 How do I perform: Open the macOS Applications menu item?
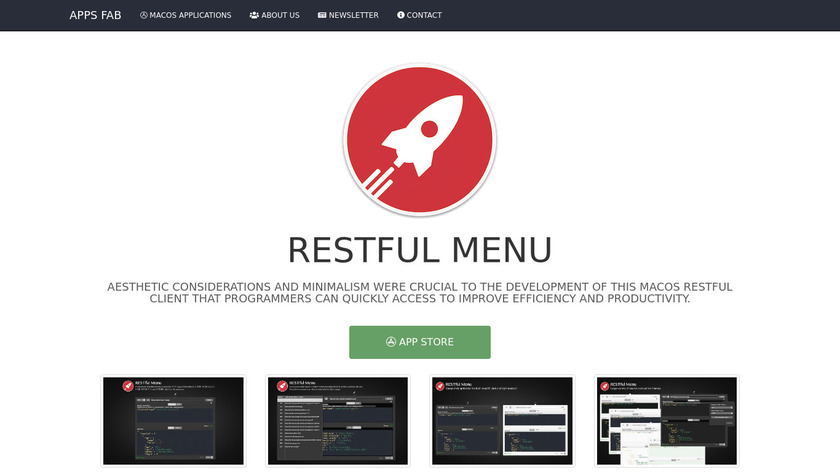click(x=185, y=15)
